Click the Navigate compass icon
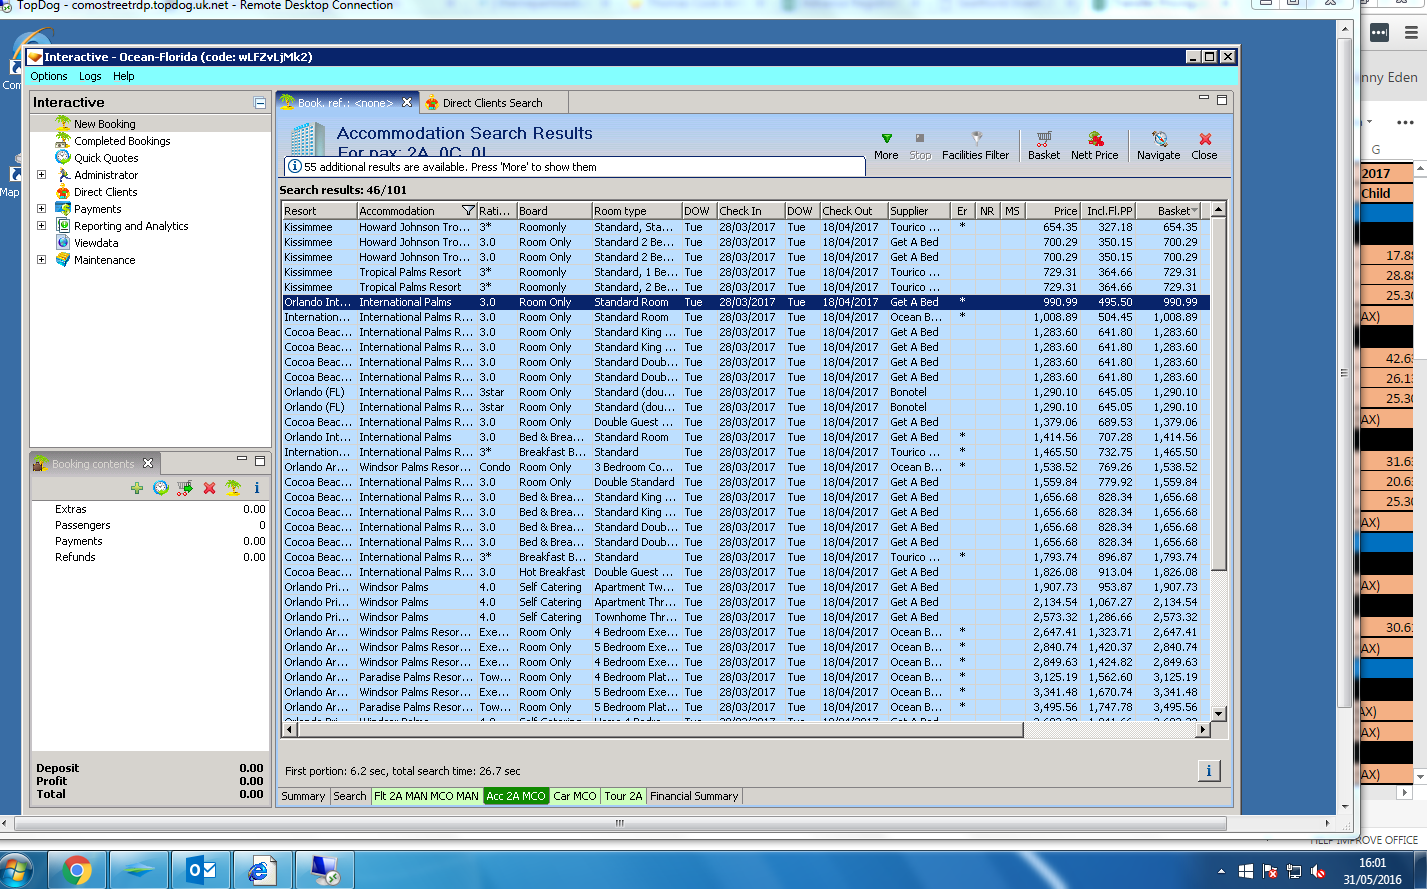This screenshot has width=1427, height=889. (1159, 145)
